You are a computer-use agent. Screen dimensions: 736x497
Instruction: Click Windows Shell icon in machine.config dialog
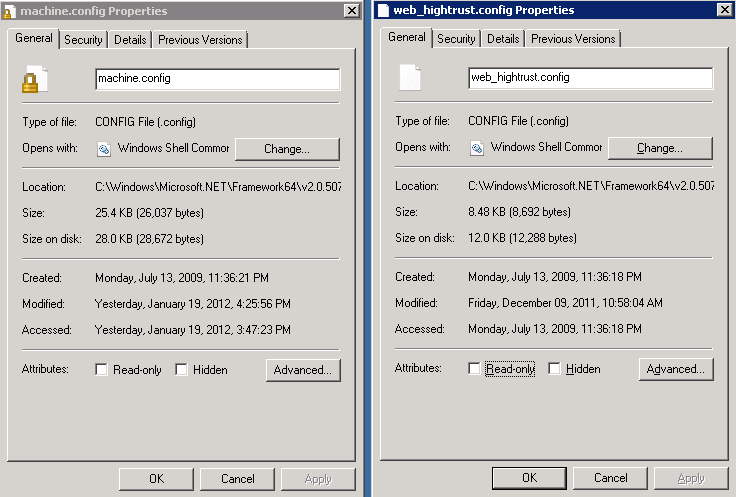103,148
